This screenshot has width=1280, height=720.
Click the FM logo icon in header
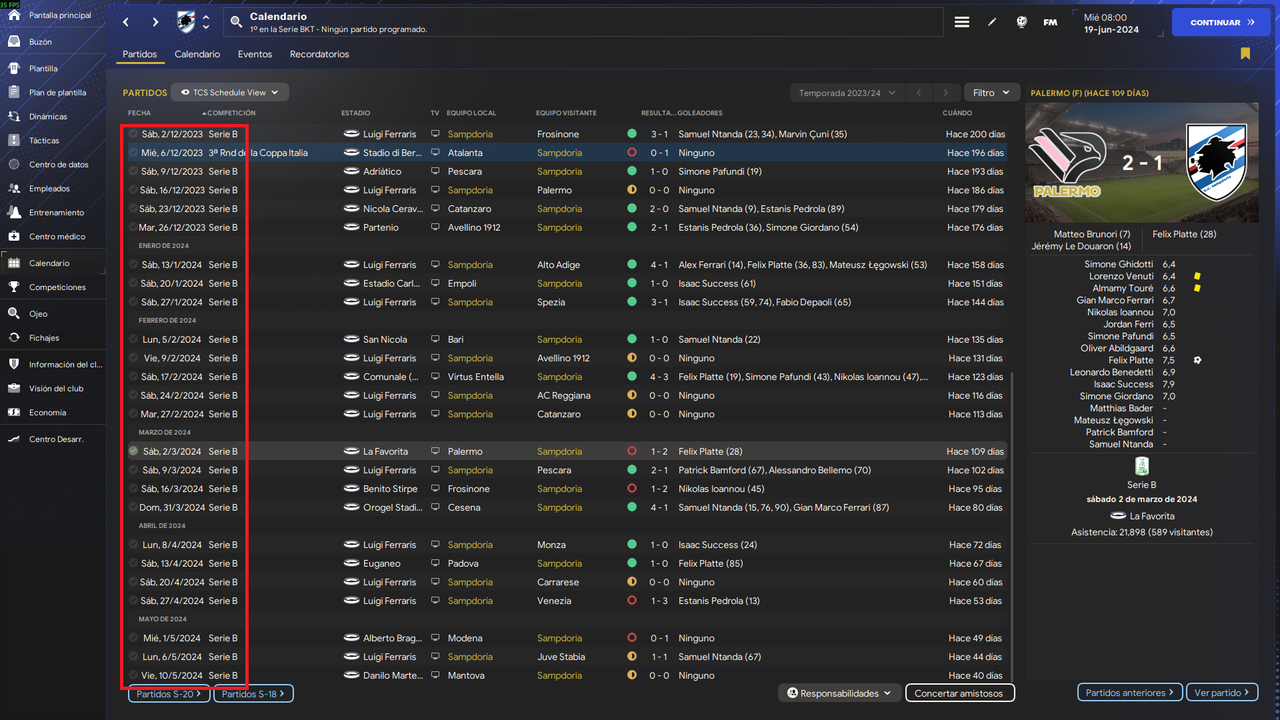pos(1050,22)
